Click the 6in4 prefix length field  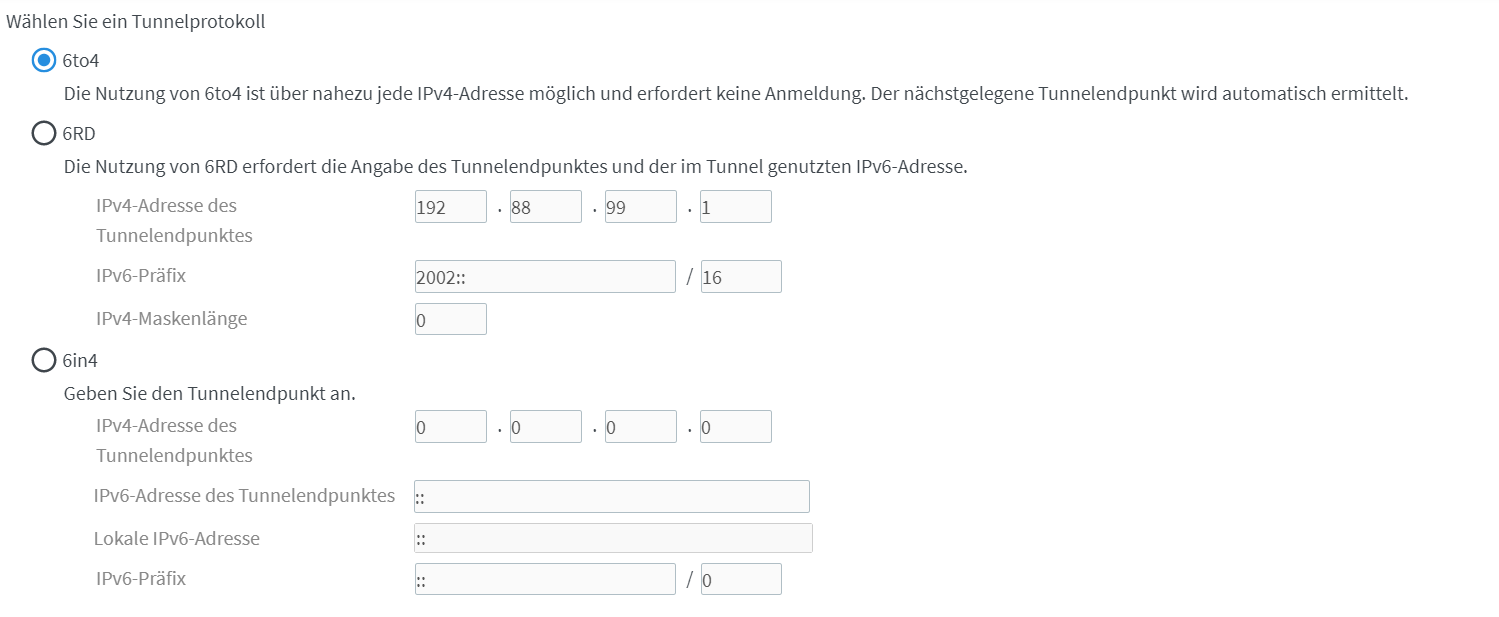point(740,580)
